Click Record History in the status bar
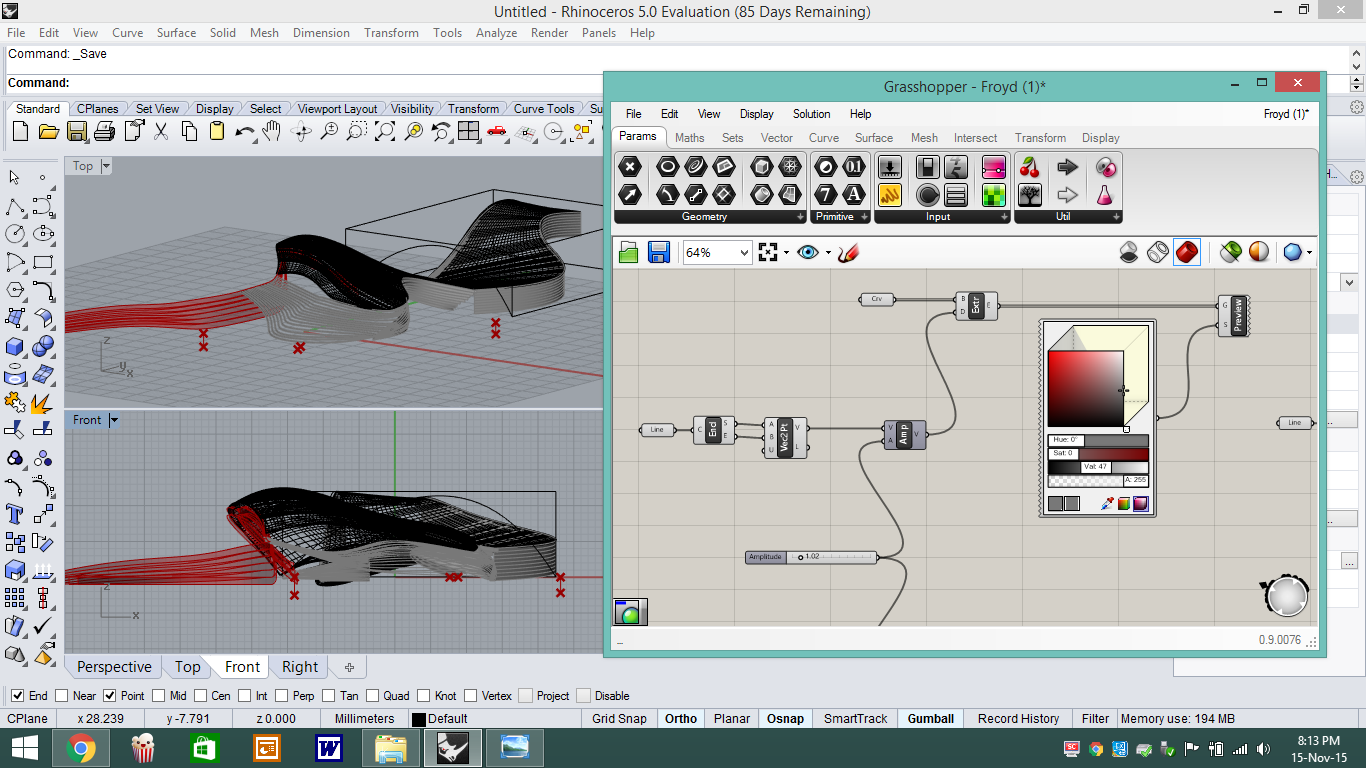 coord(1018,718)
